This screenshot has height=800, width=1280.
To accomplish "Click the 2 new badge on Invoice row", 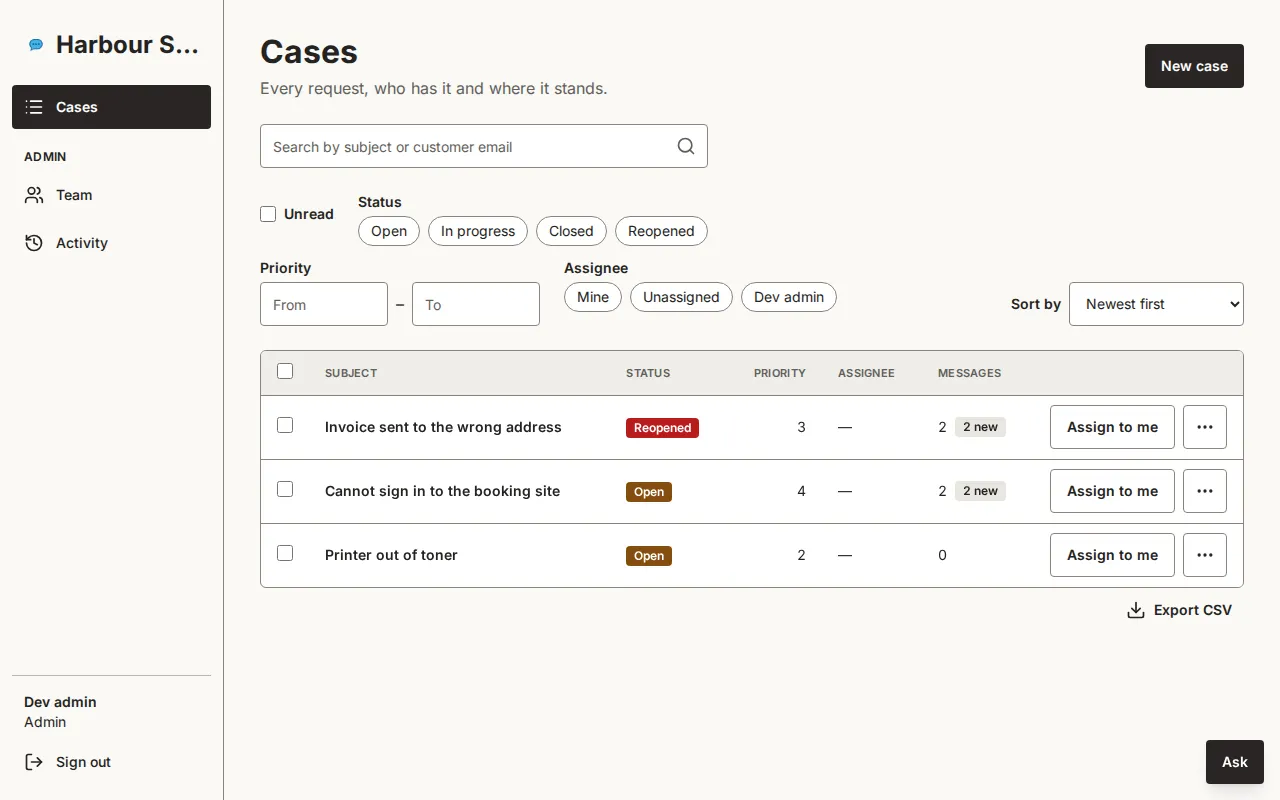I will (x=980, y=427).
